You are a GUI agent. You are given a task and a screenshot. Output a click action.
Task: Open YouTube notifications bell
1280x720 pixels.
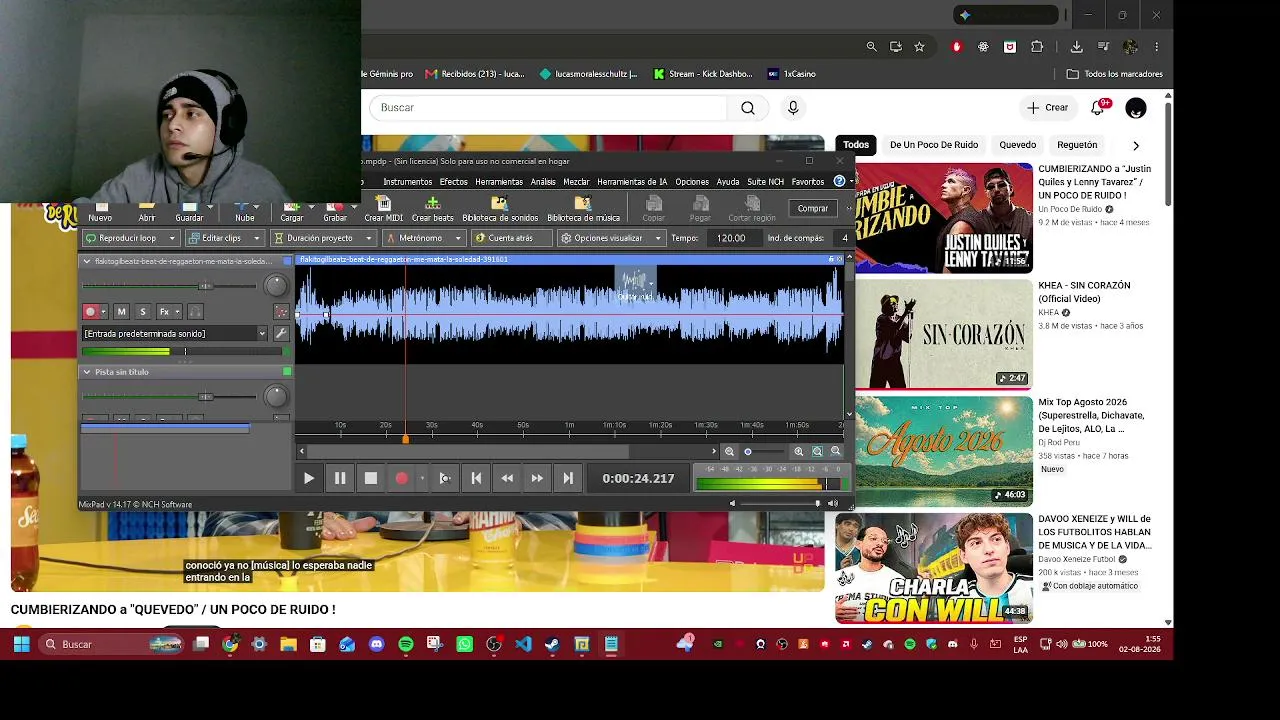point(1097,107)
